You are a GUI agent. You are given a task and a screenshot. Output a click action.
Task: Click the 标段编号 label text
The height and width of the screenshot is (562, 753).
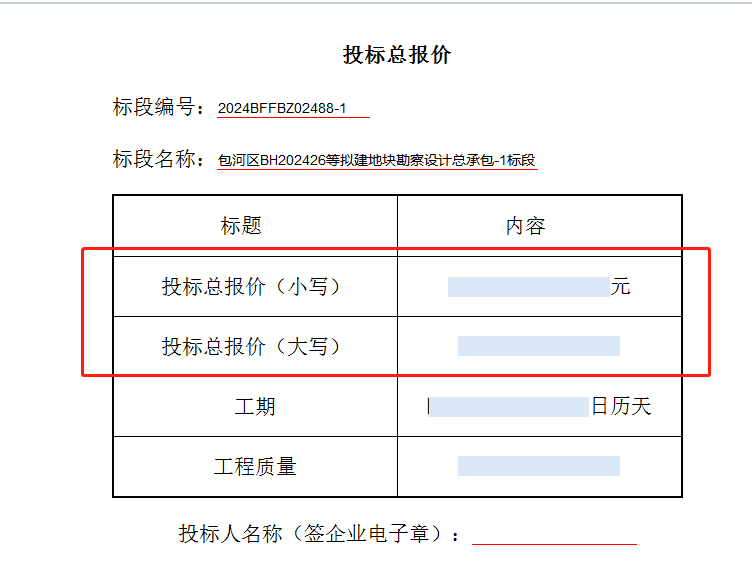click(153, 108)
